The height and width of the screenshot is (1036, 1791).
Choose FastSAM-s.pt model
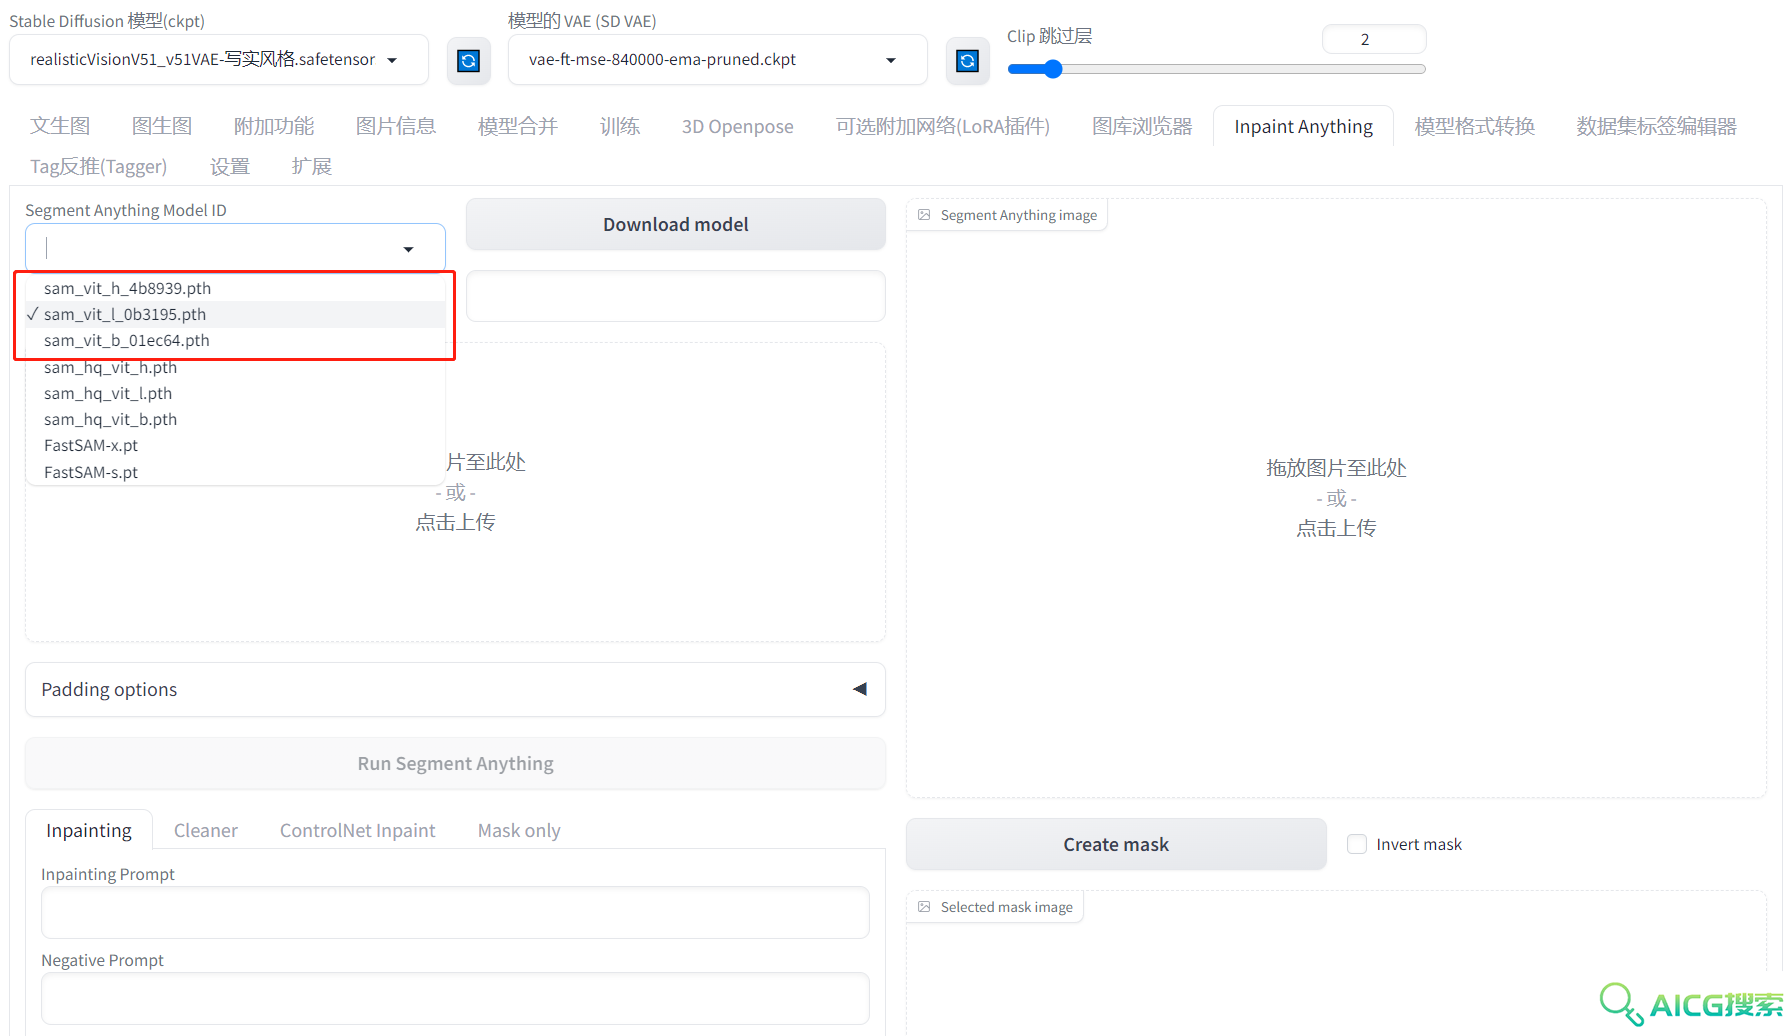[235, 472]
